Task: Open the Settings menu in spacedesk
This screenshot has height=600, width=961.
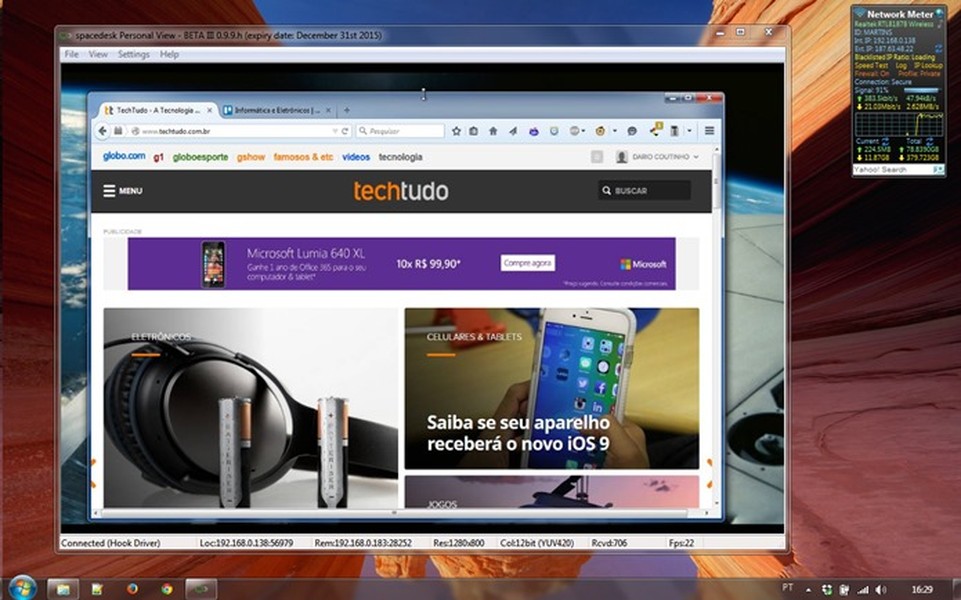Action: tap(133, 54)
